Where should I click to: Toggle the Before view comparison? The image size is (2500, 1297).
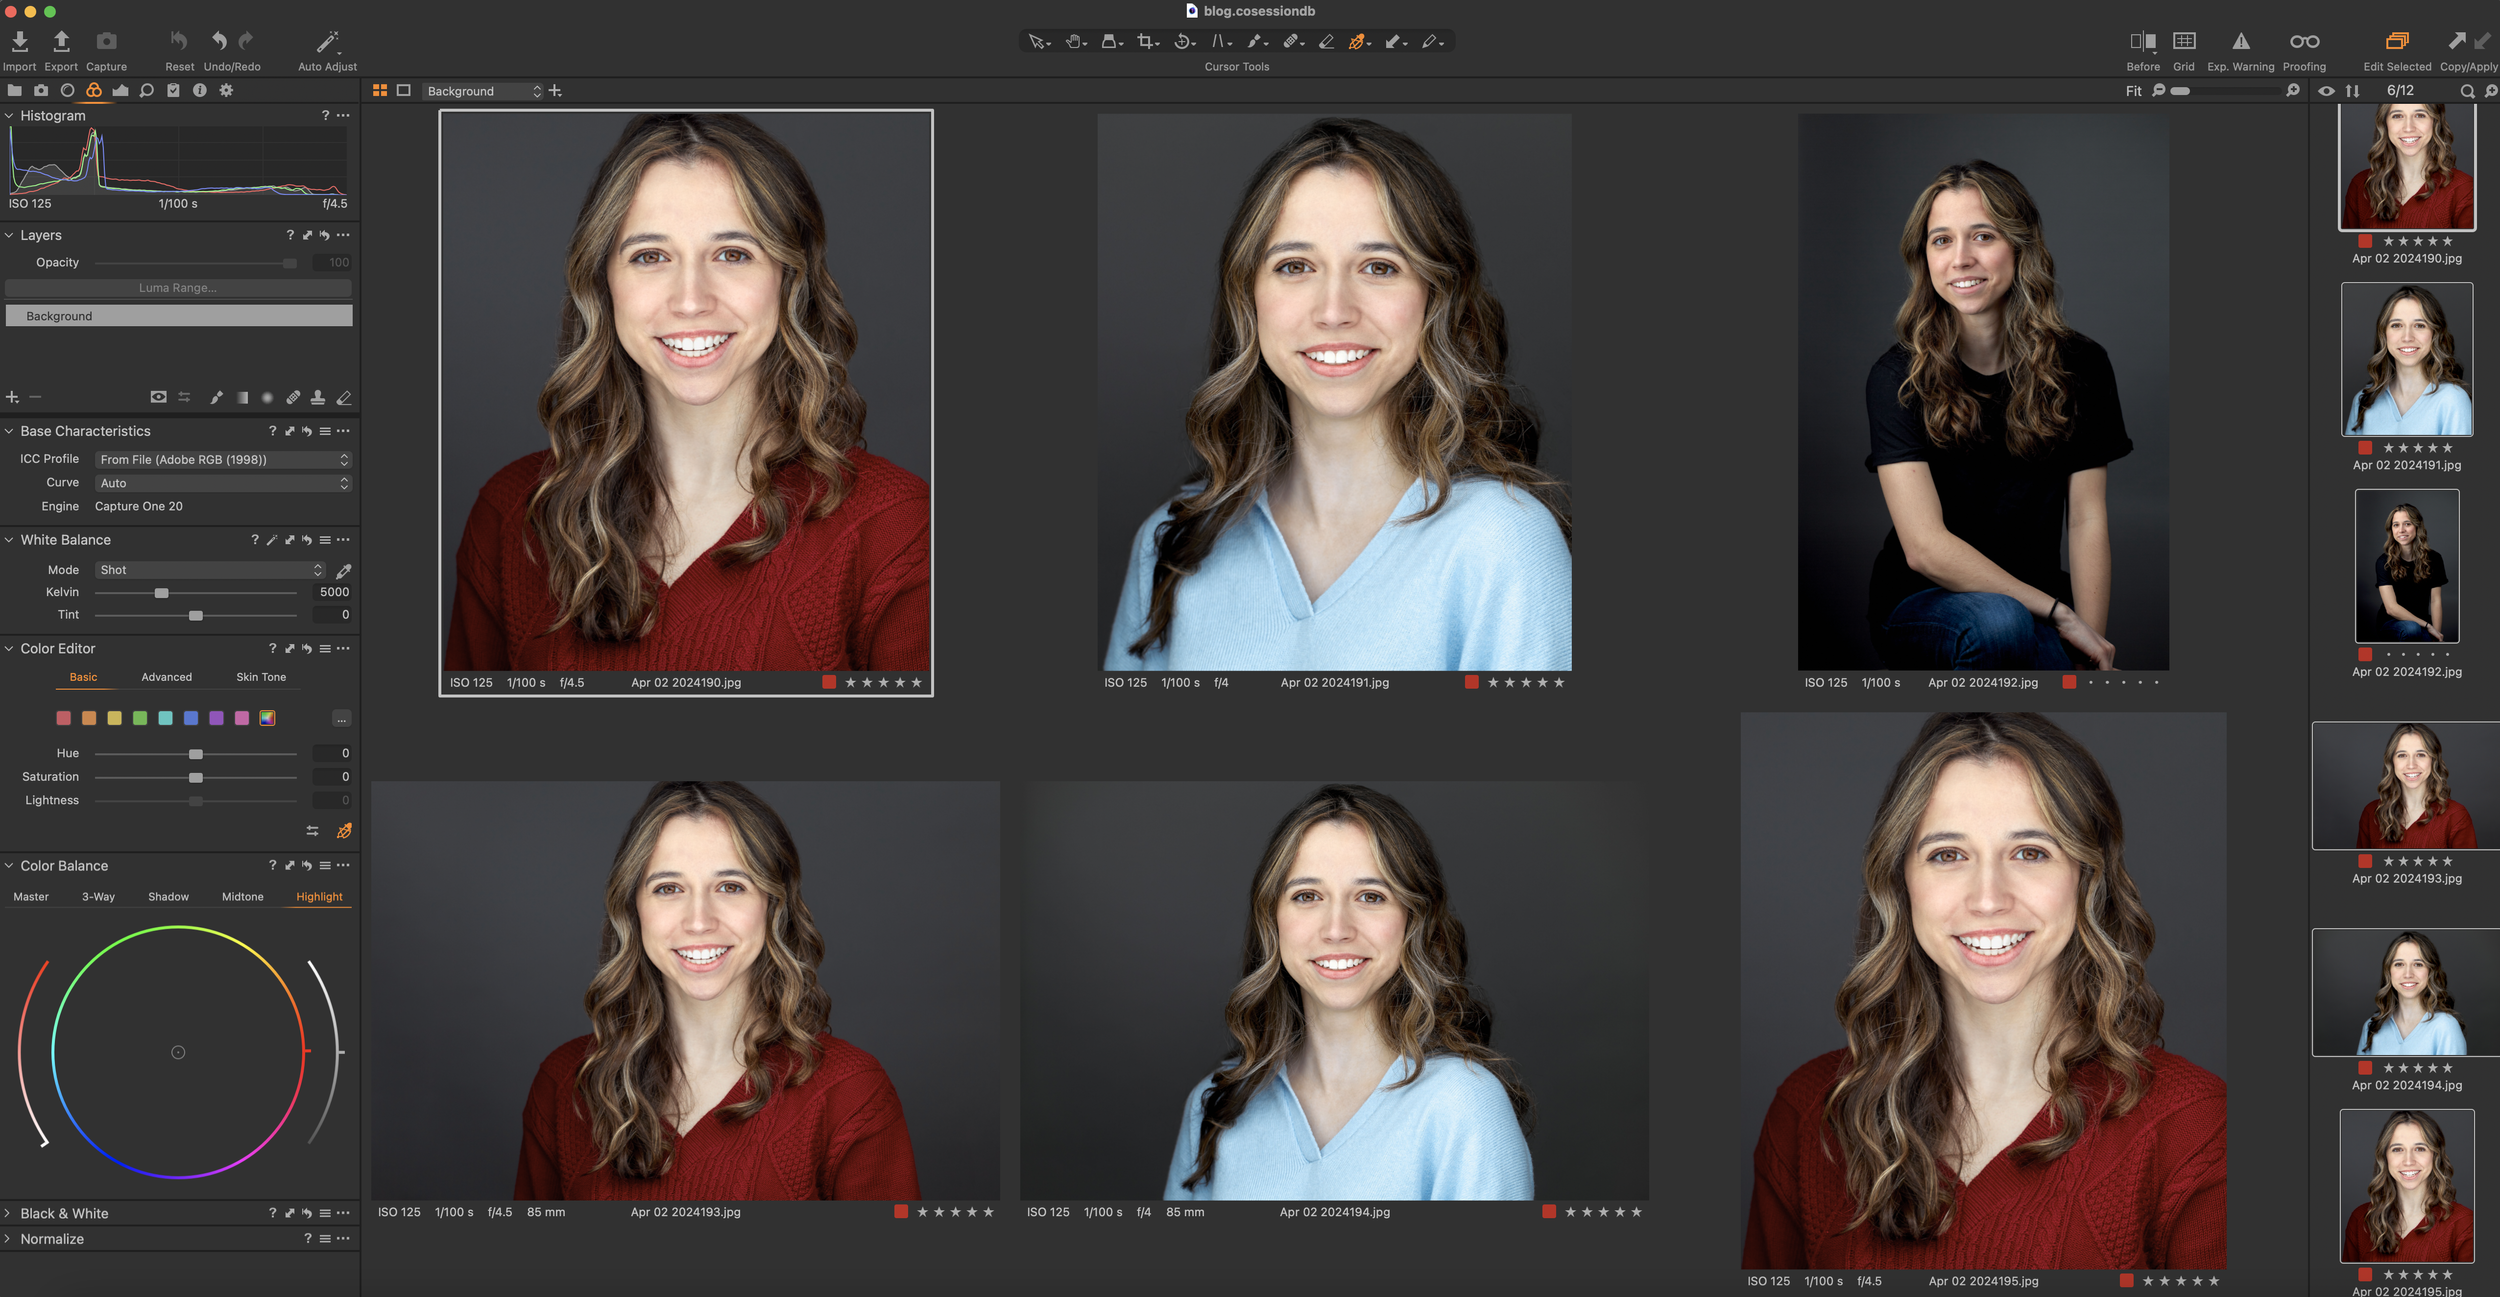click(2142, 42)
